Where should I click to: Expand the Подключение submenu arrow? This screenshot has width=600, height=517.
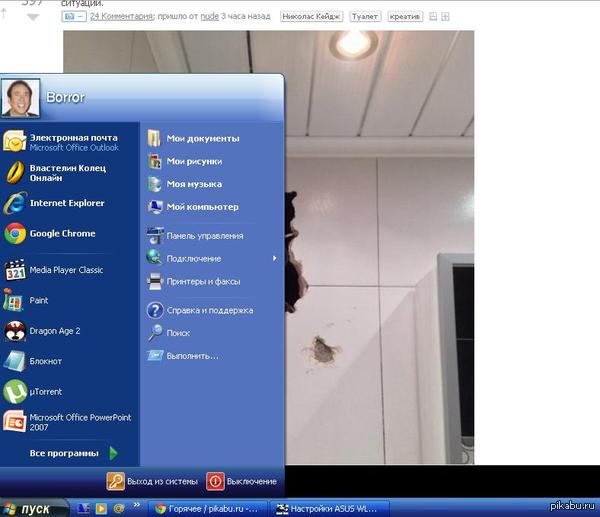pos(274,258)
